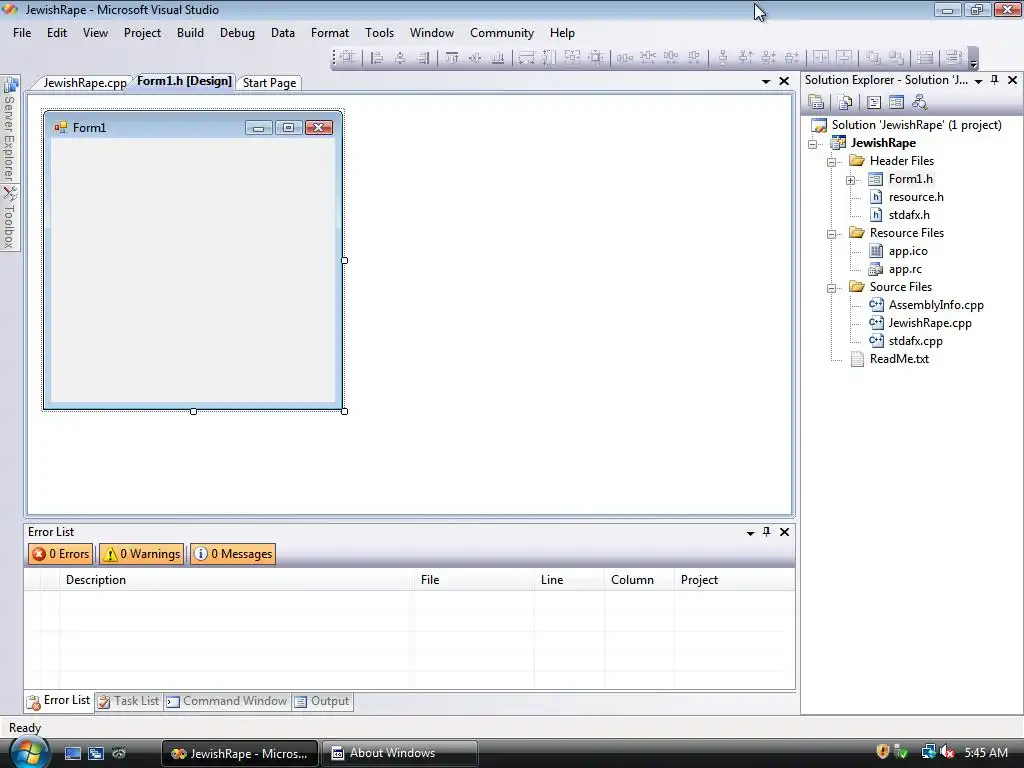
Task: Click the Make Same Width icon
Action: point(526,57)
